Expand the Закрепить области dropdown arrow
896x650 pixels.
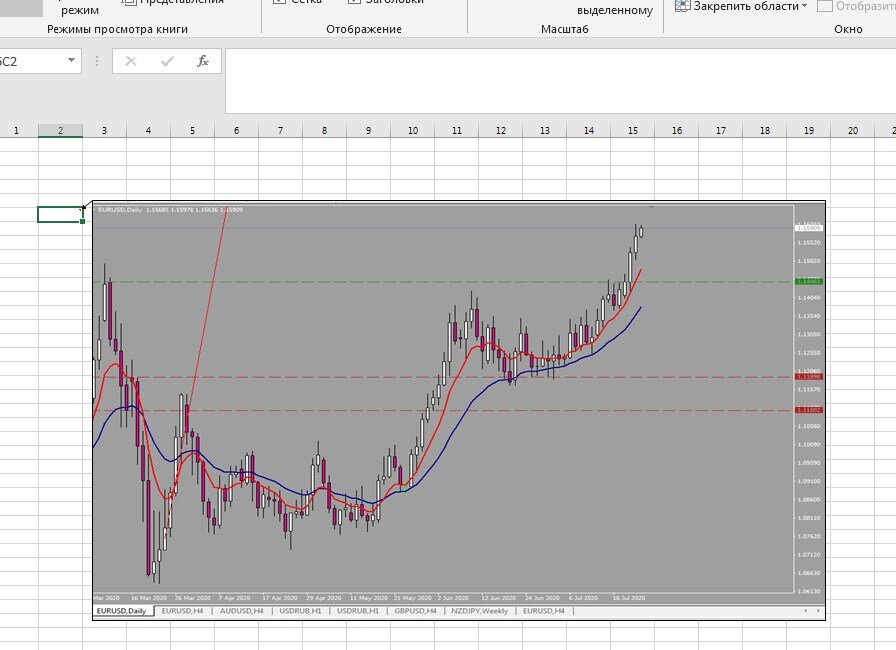805,6
